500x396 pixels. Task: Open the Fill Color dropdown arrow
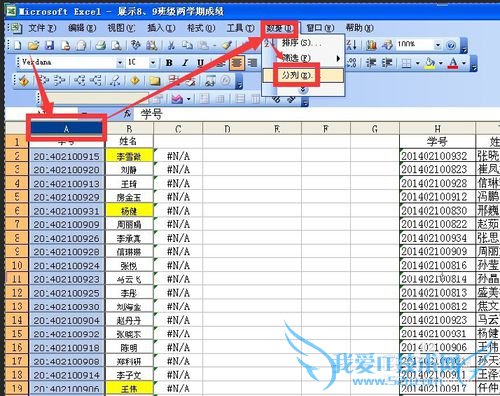coord(441,63)
